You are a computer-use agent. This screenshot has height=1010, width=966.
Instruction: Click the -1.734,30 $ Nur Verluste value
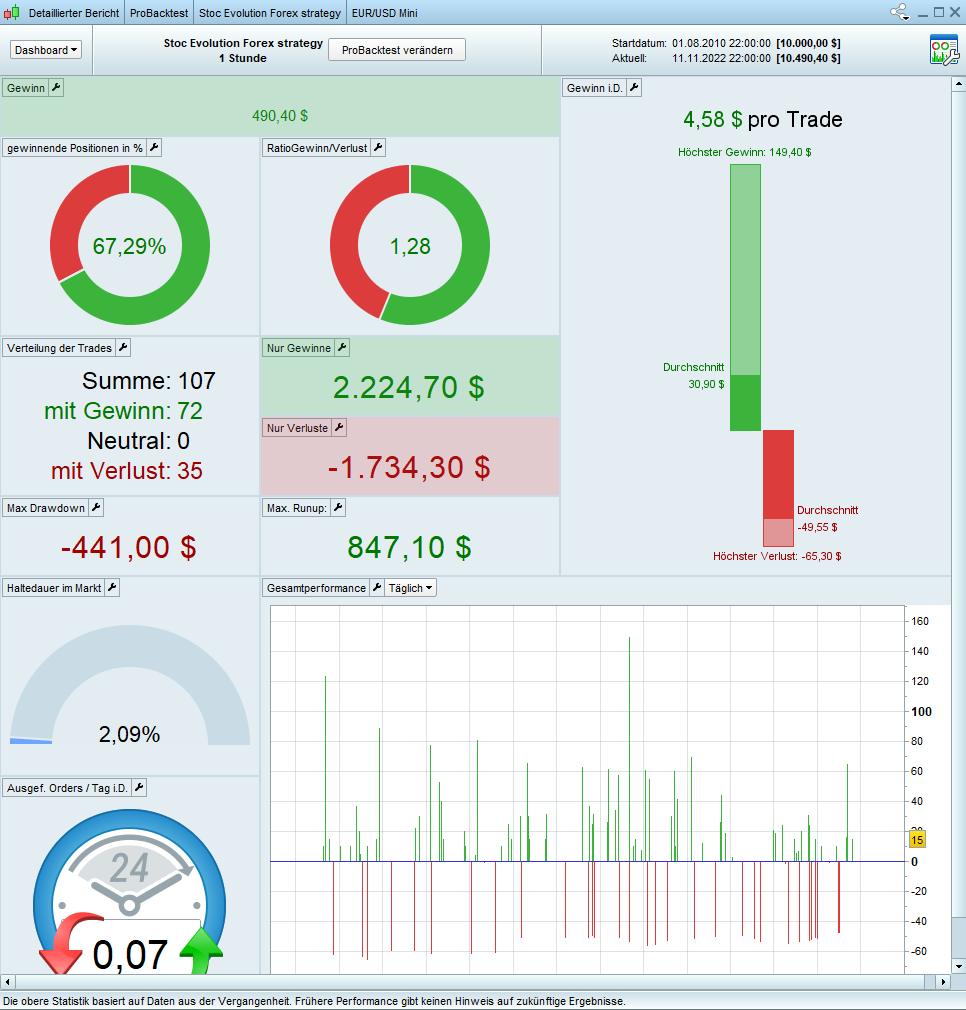[x=409, y=468]
